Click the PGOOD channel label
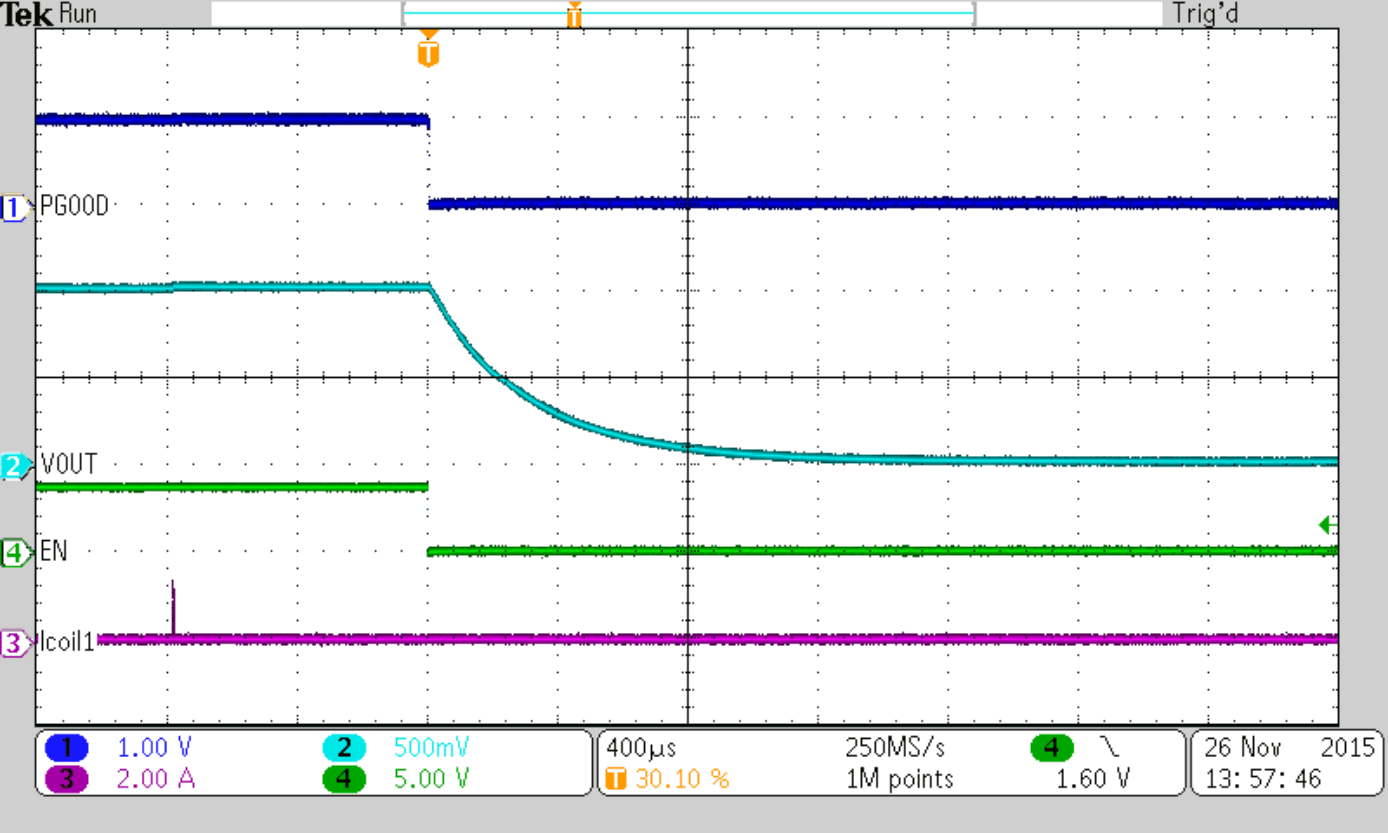1388x833 pixels. (x=74, y=207)
